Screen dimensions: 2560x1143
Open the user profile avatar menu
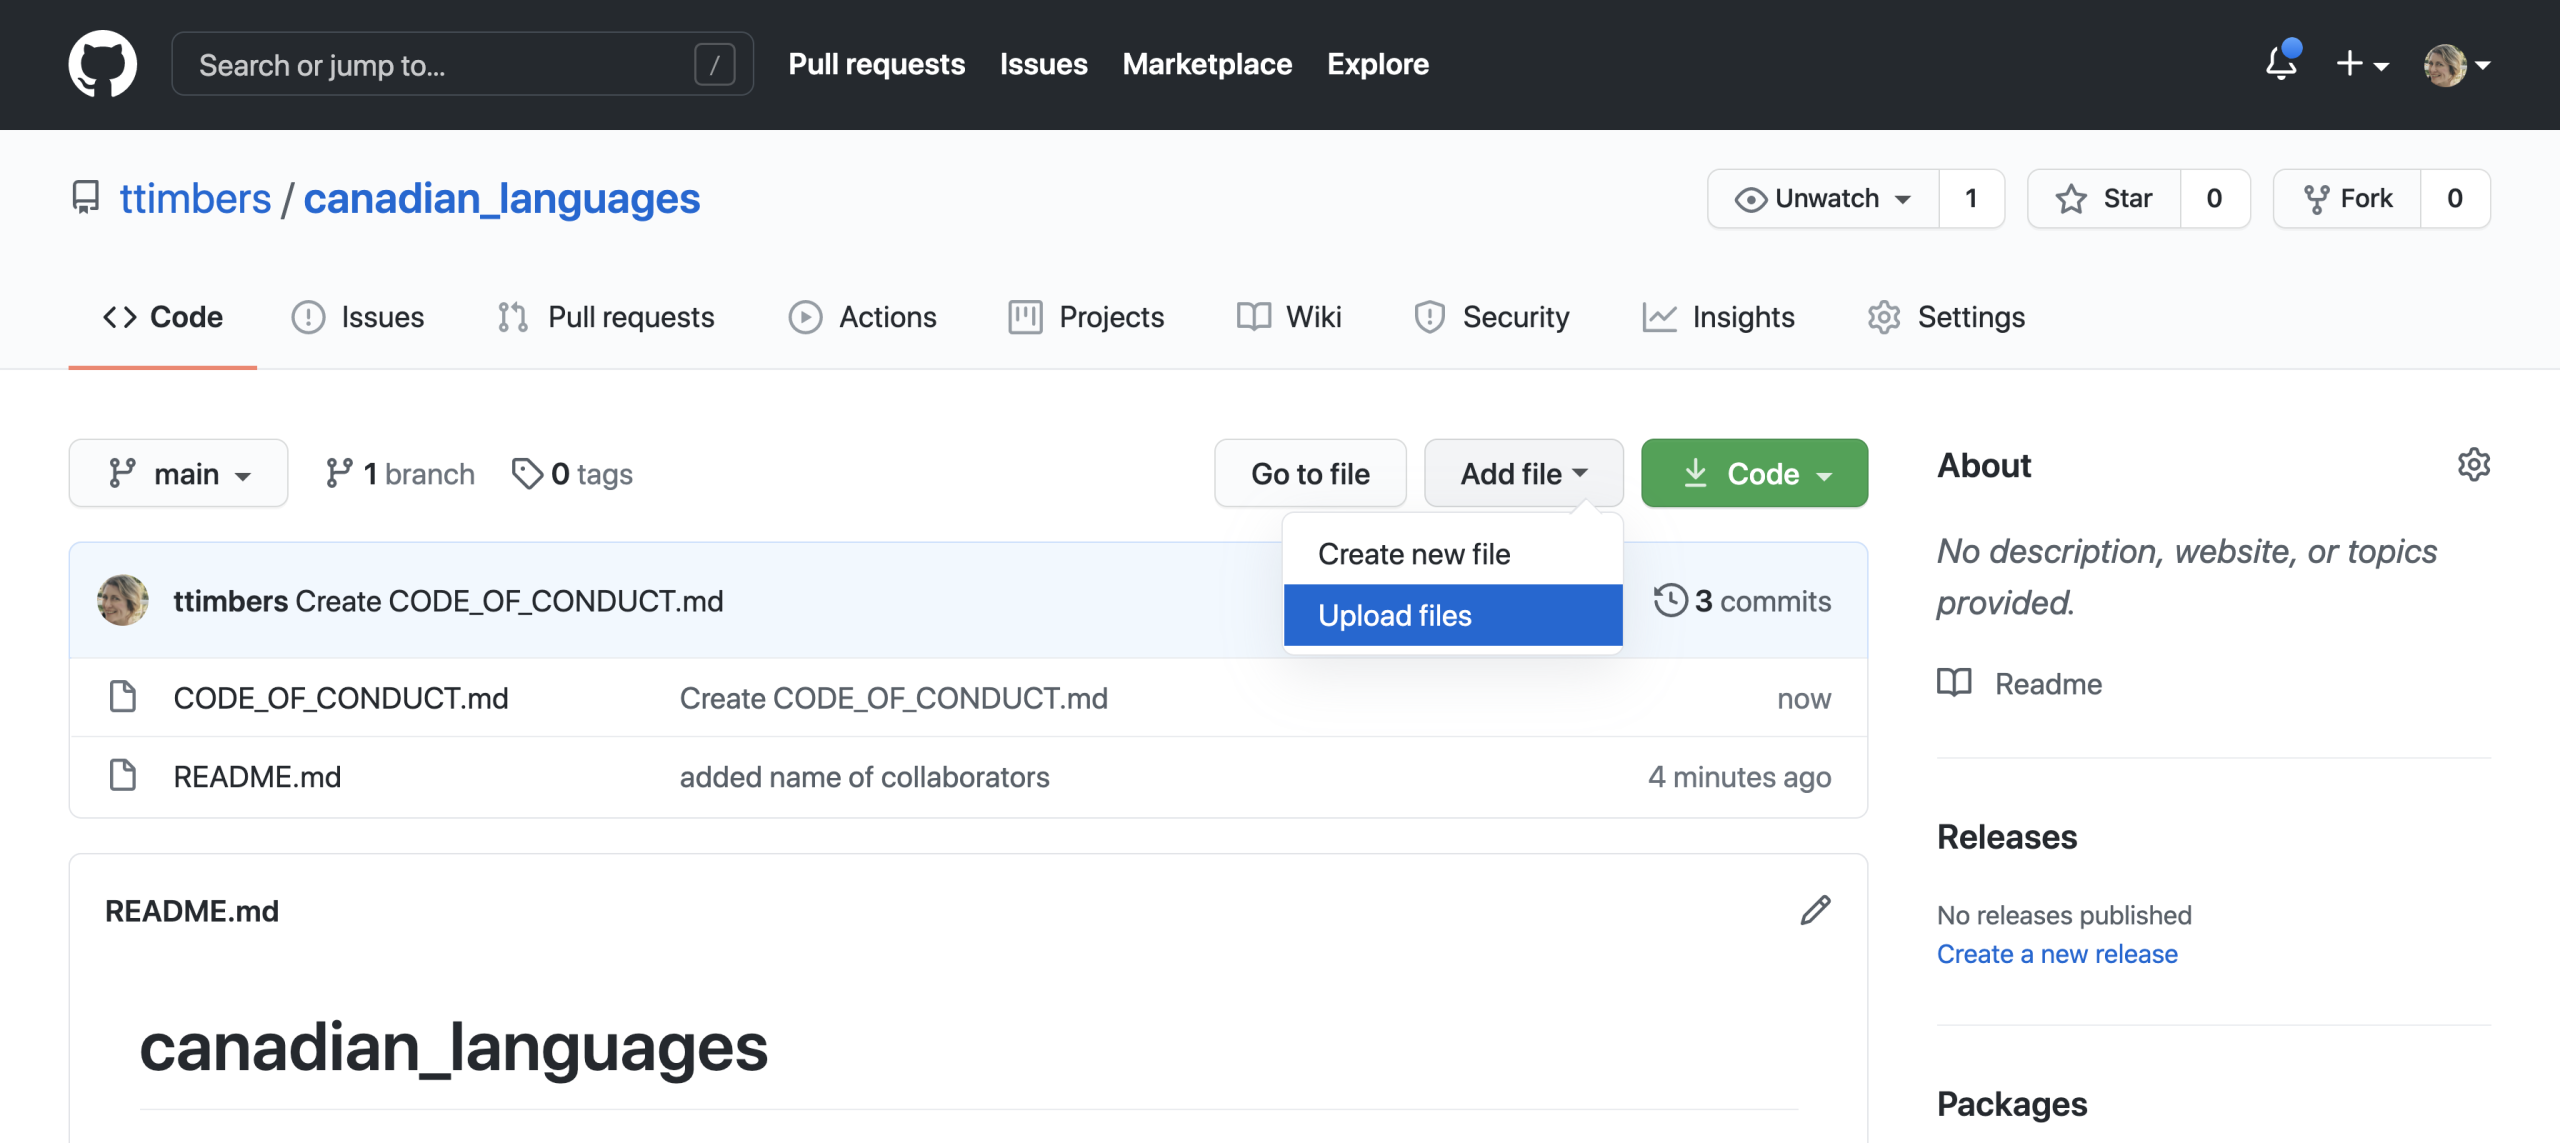point(2456,65)
